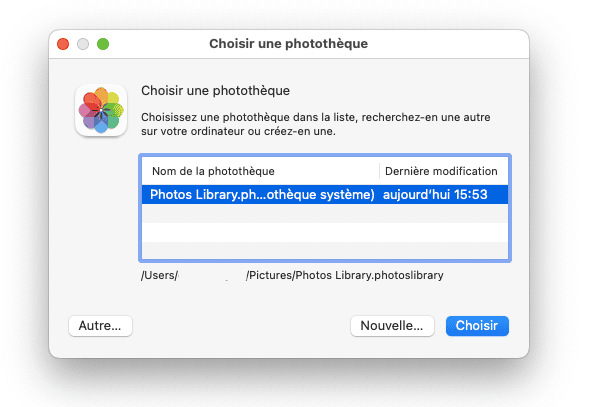
Task: Select the Photos Library system library row
Action: (x=325, y=194)
